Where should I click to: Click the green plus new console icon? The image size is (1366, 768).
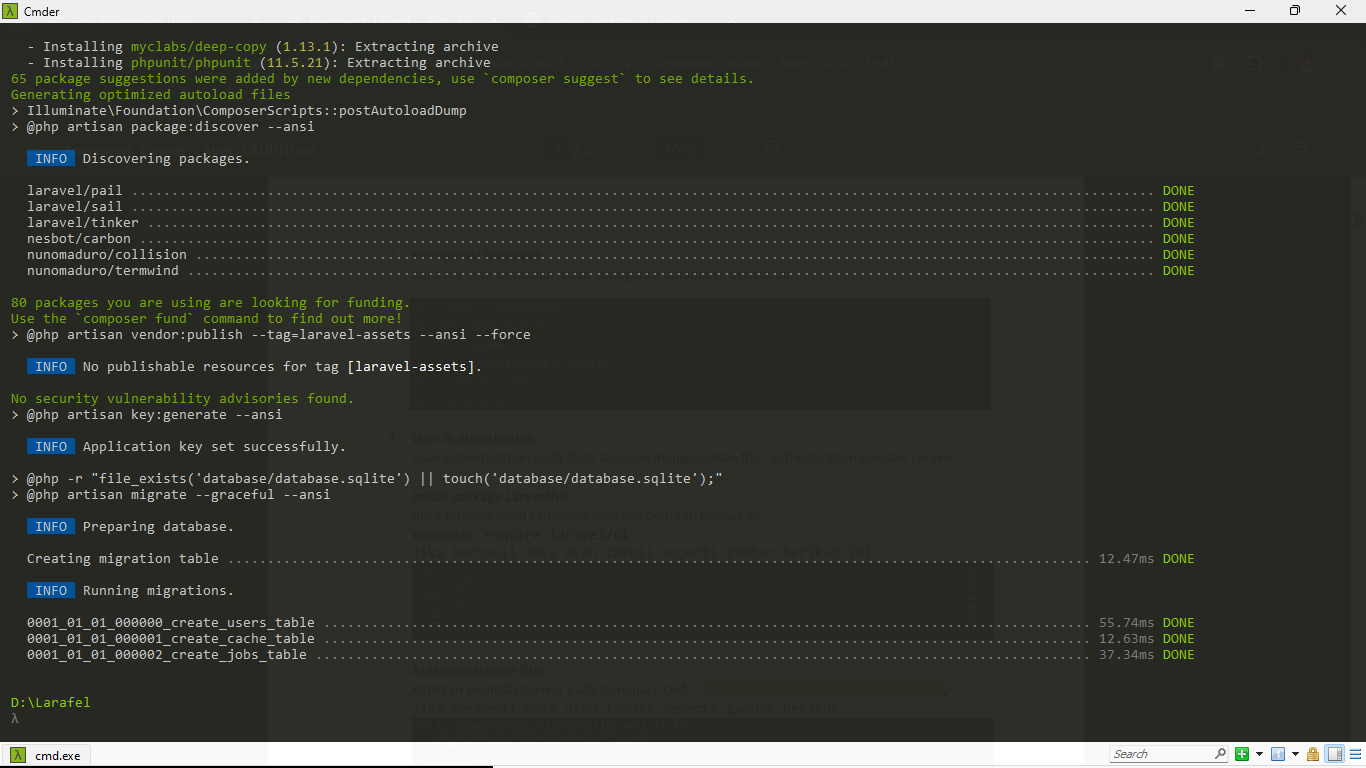(x=1241, y=754)
